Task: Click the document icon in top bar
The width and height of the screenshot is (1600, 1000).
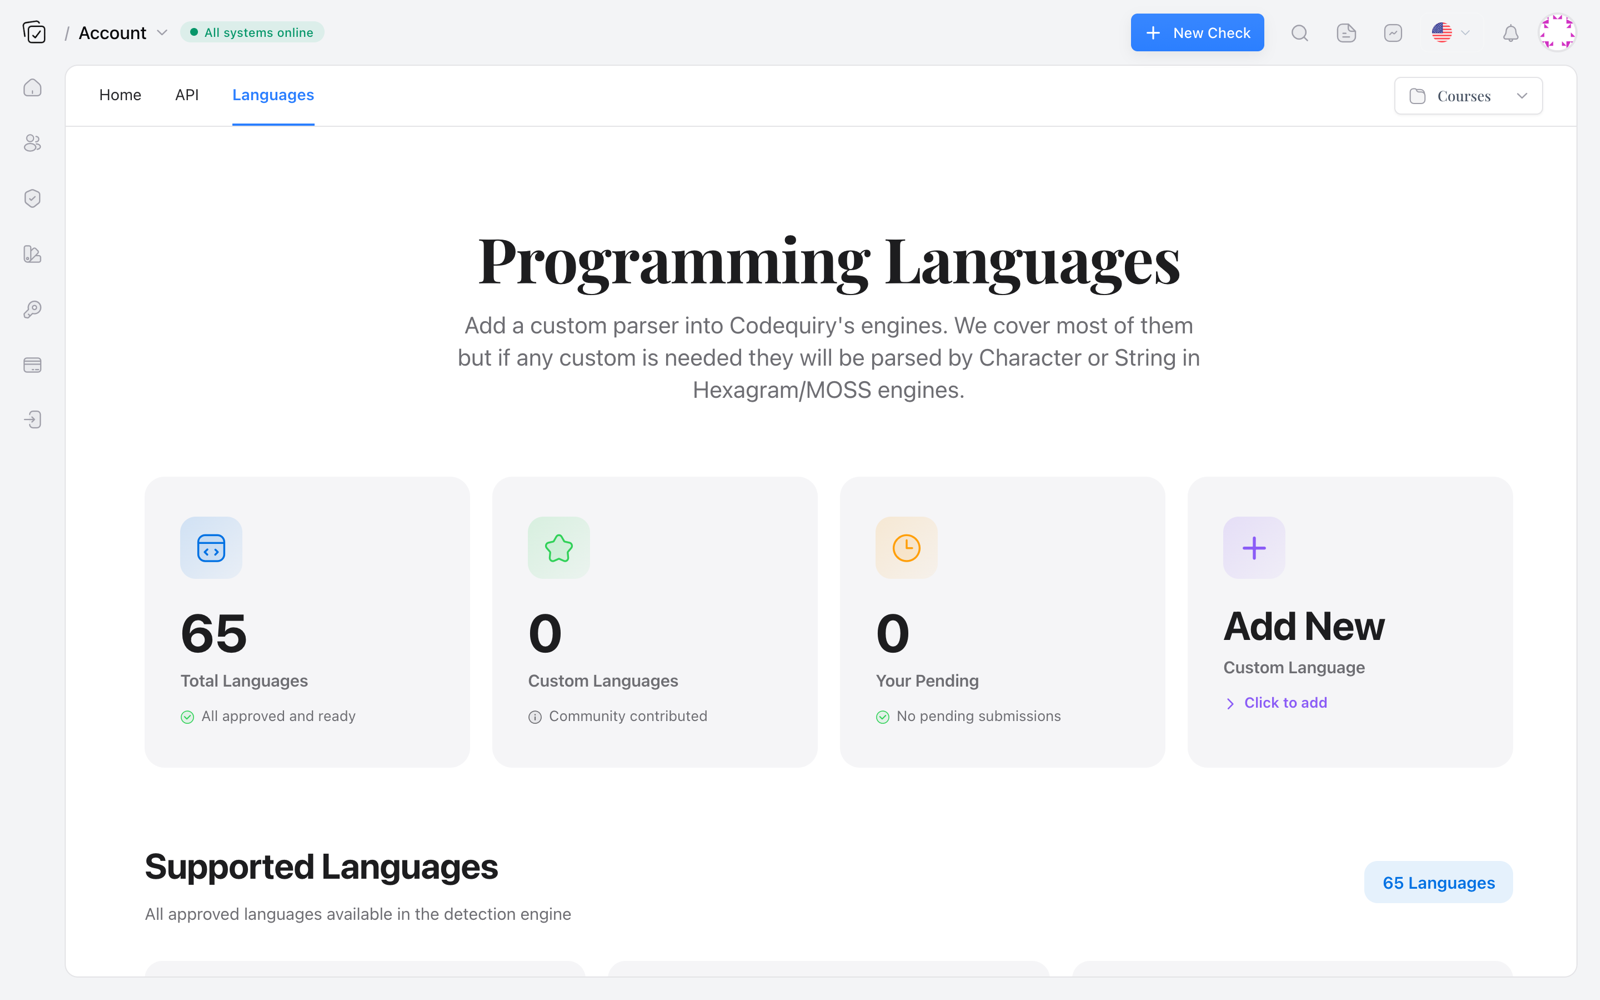Action: 1347,33
